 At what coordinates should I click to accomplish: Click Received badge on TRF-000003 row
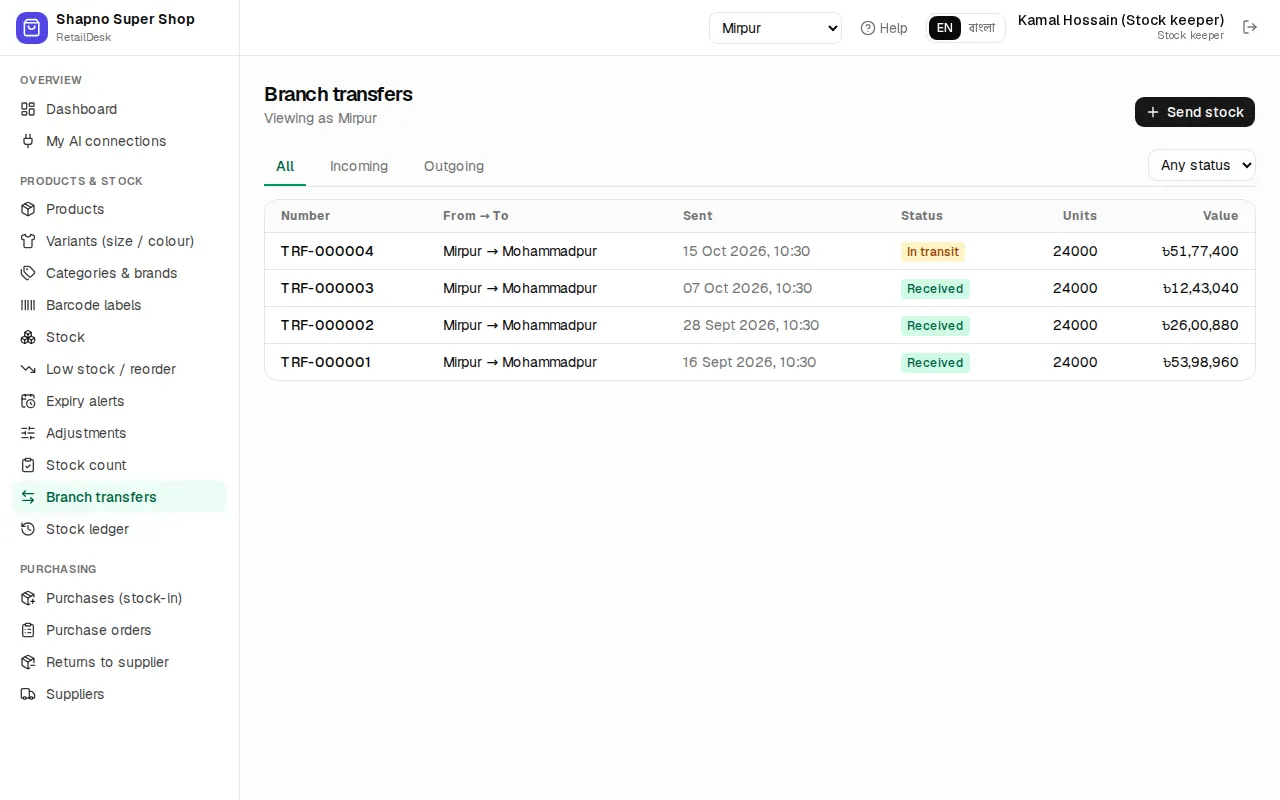coord(935,289)
